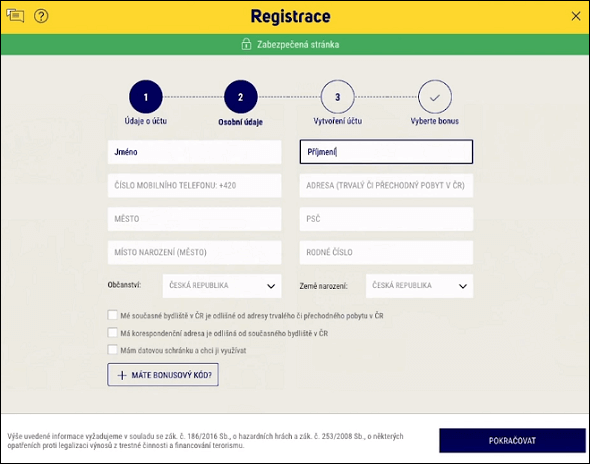The width and height of the screenshot is (590, 464).
Task: Select step 2 Osobní údaje circle
Action: click(241, 97)
